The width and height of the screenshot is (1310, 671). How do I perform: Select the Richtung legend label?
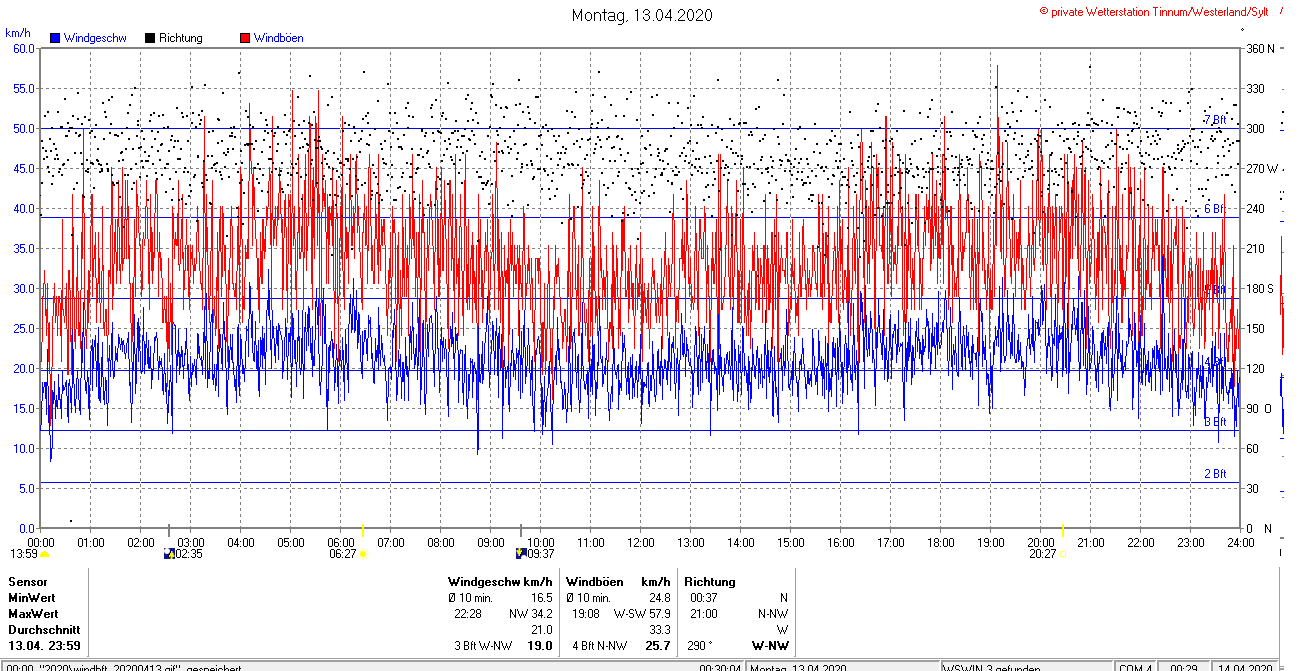click(181, 38)
